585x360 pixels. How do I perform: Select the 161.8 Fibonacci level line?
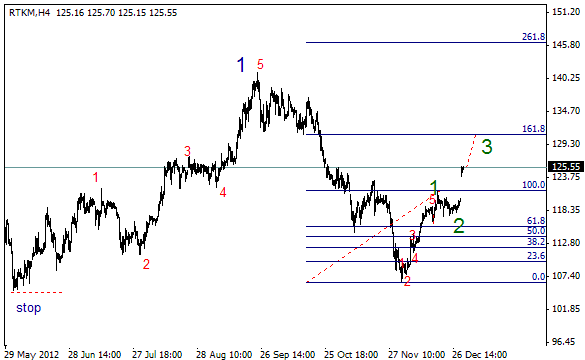(426, 134)
